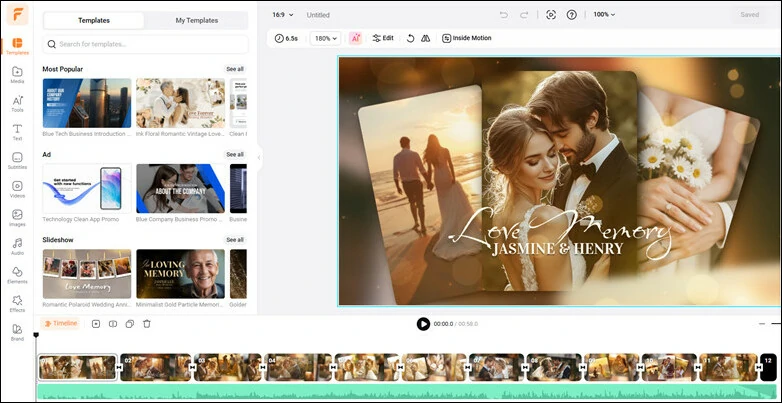Click the screen capture focus icon
This screenshot has width=782, height=403.
[551, 15]
